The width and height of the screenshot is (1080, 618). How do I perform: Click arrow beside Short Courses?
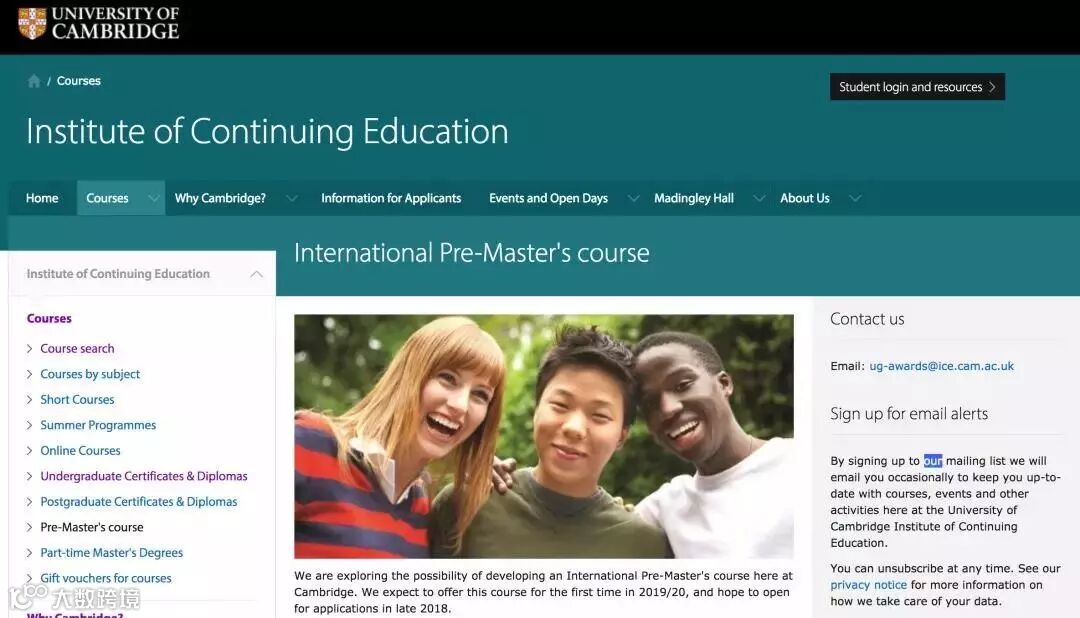(29, 400)
